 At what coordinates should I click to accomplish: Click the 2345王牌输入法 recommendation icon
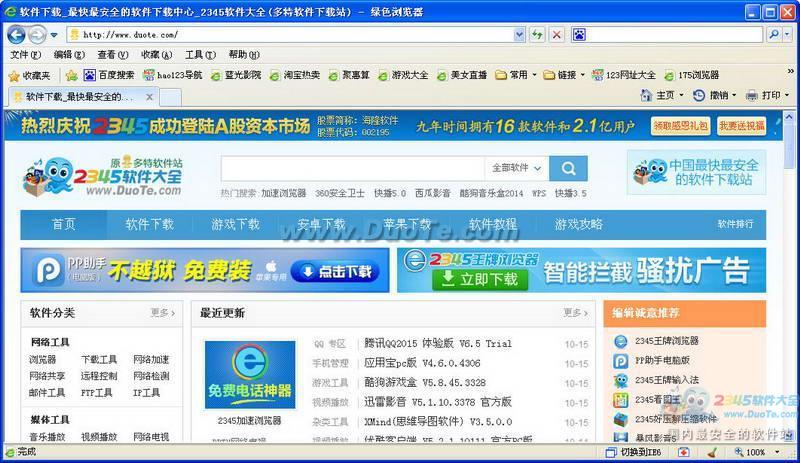(620, 380)
